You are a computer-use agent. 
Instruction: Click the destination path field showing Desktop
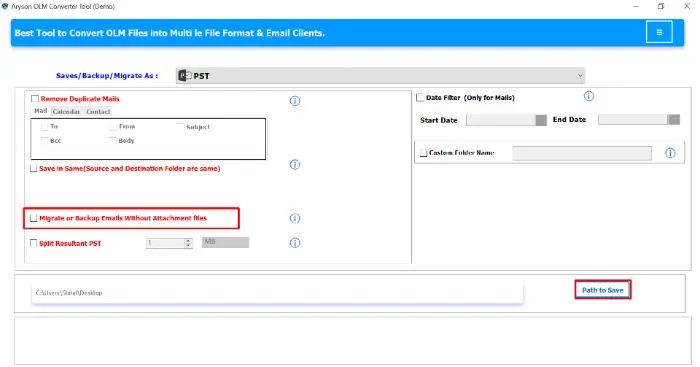tap(277, 293)
